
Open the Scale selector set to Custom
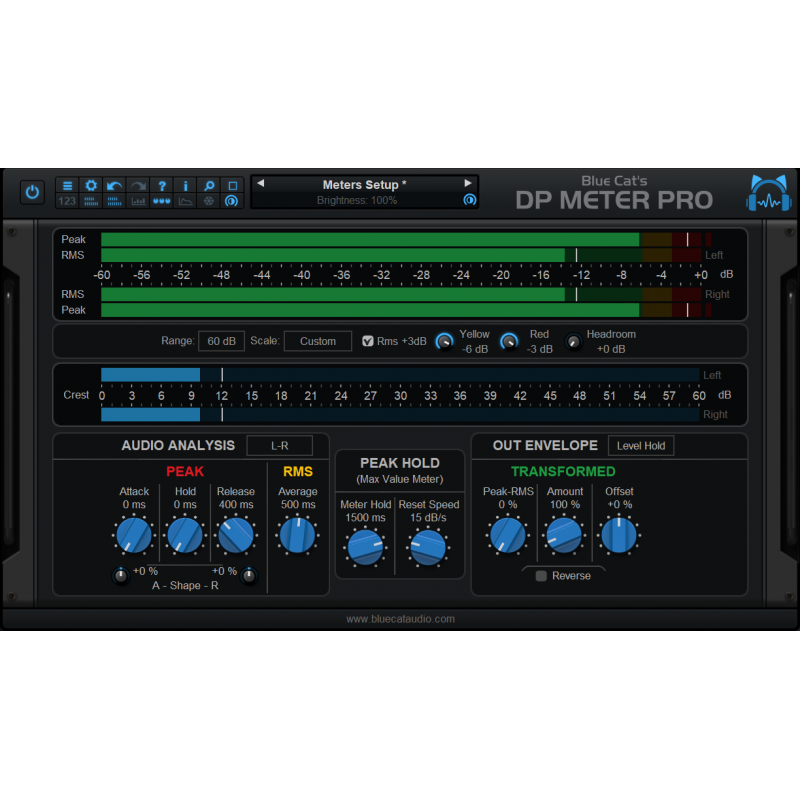tap(318, 340)
